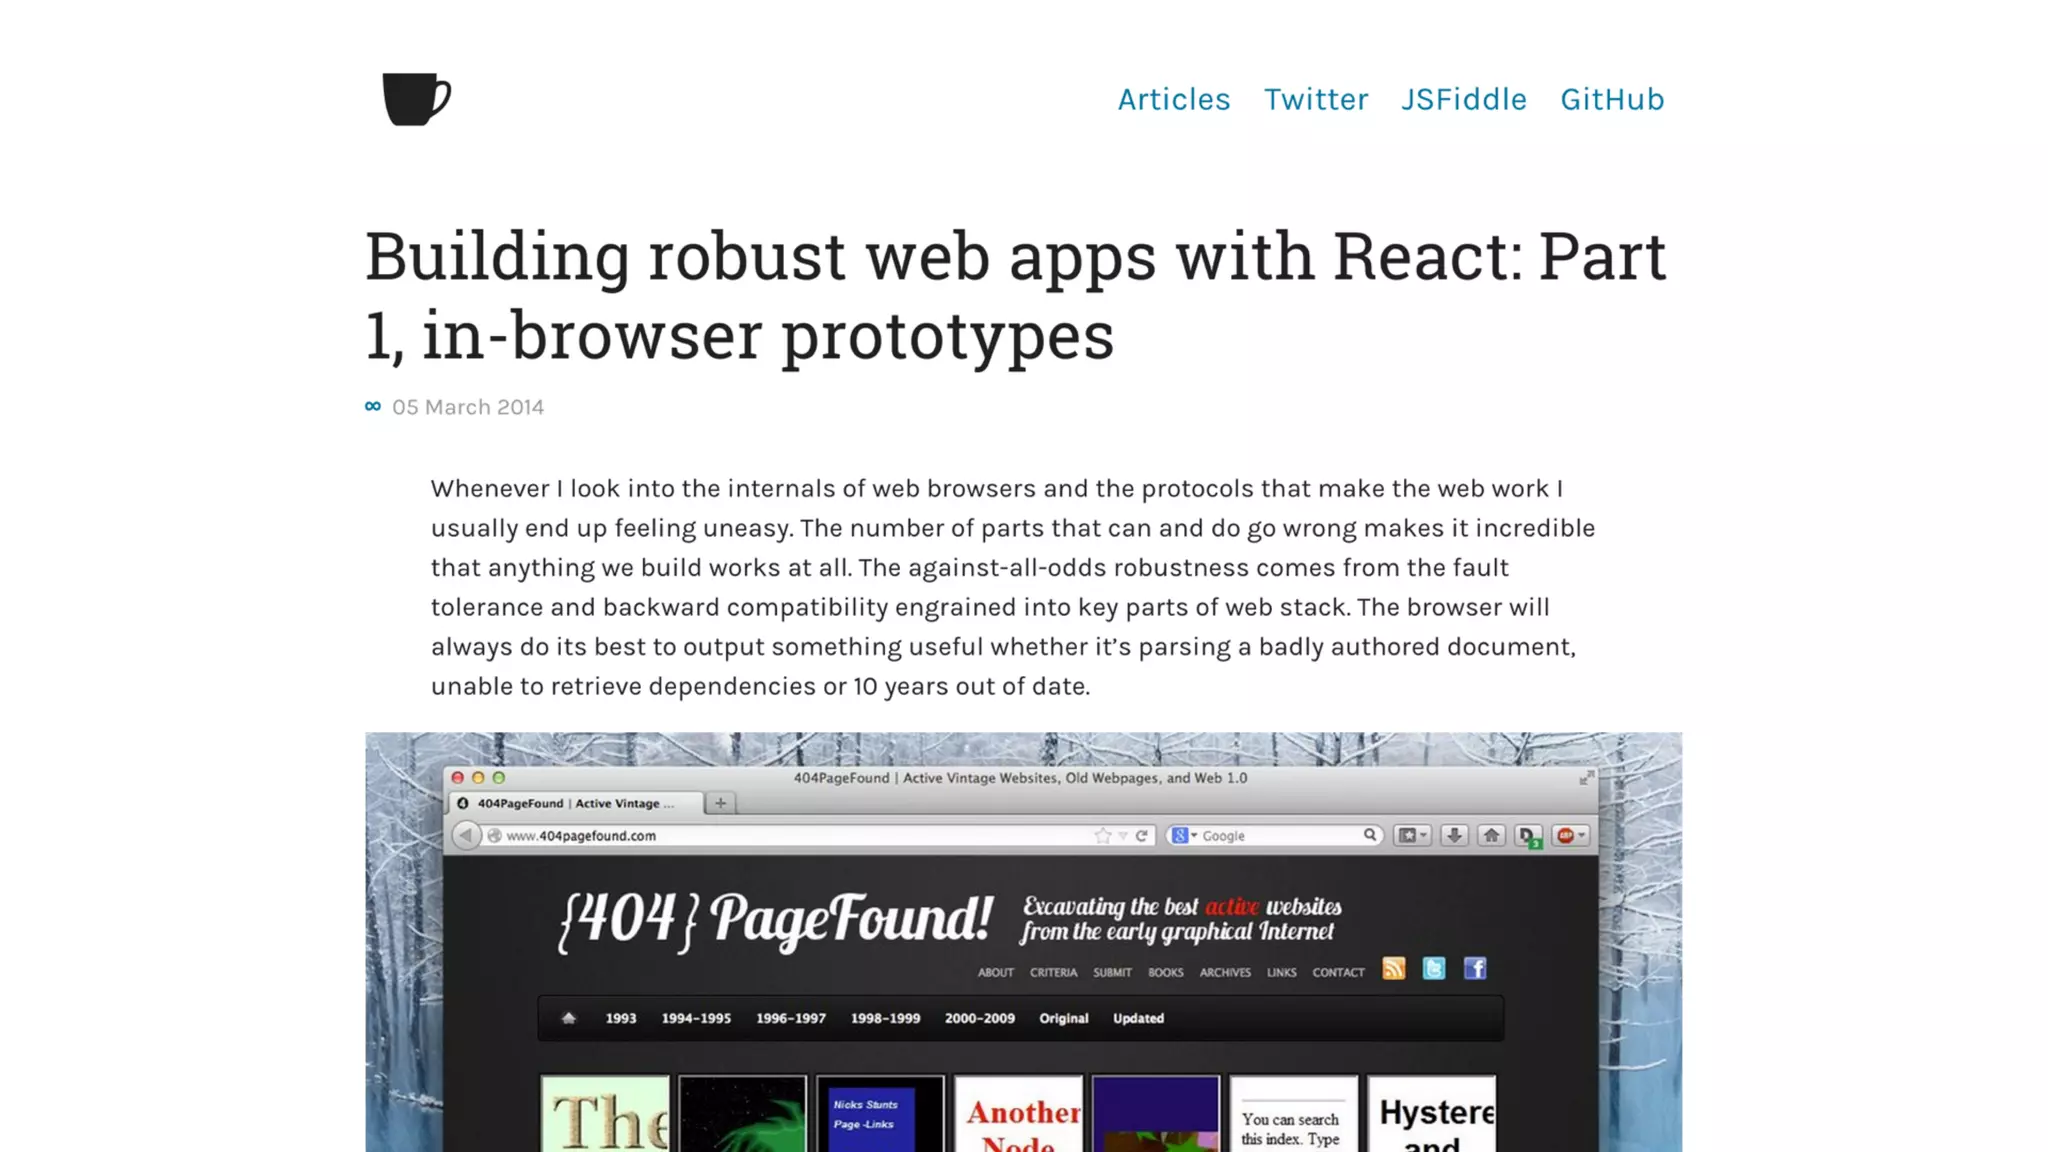Click the Firefox home toolbar icon
2048x1152 pixels.
pyautogui.click(x=1491, y=835)
